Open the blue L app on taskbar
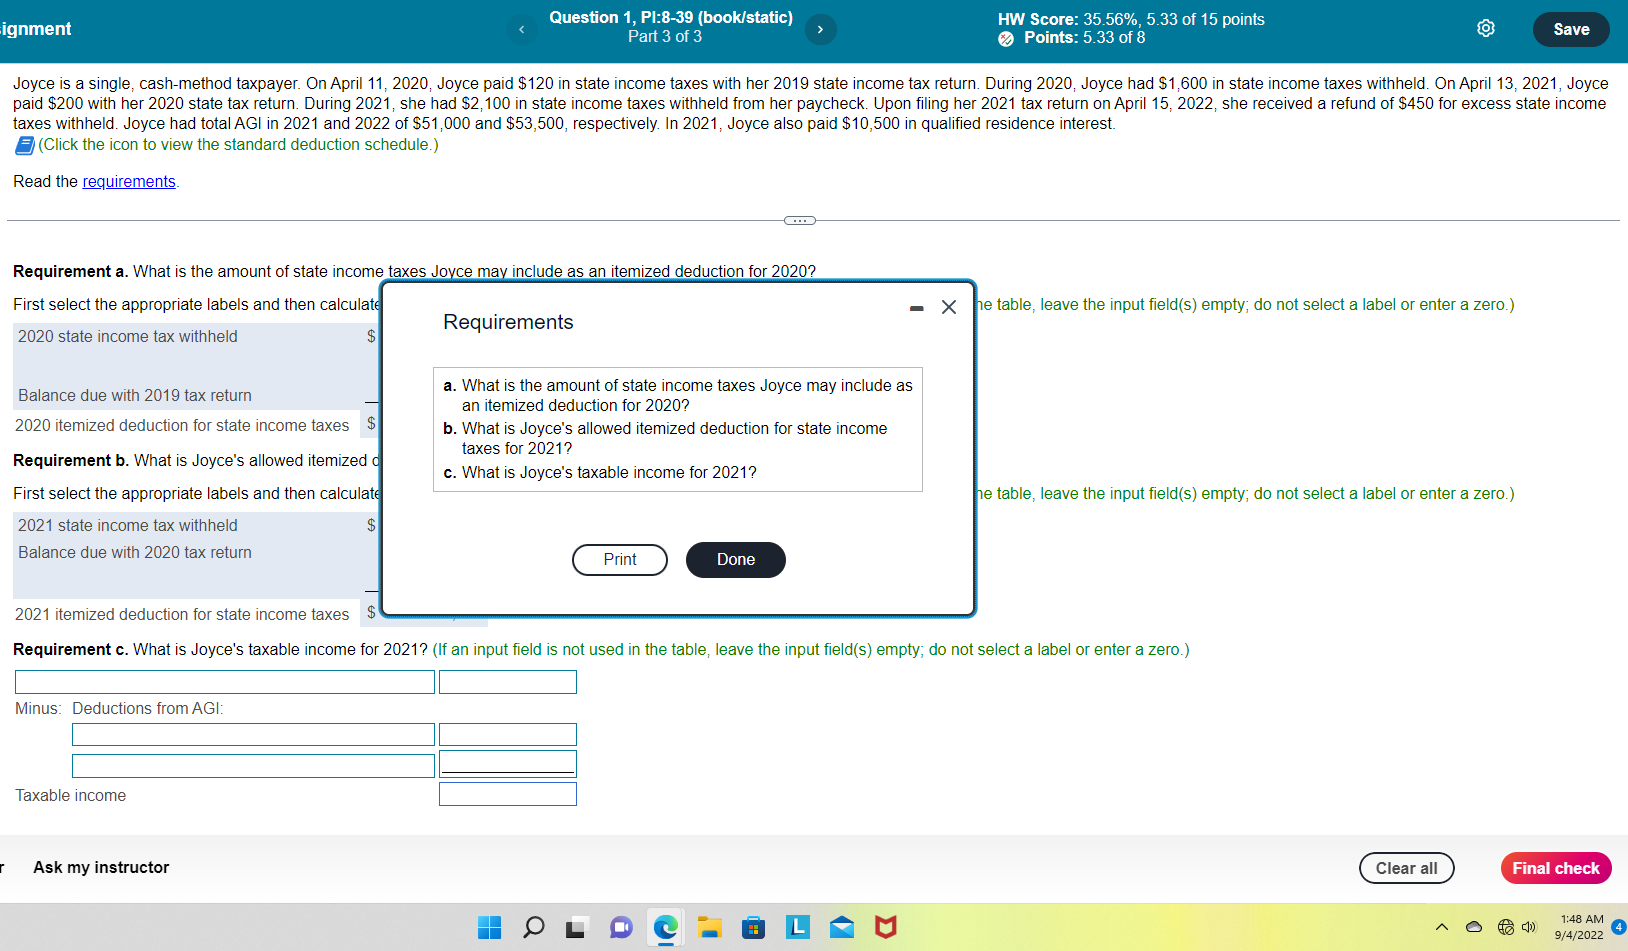 pyautogui.click(x=797, y=927)
